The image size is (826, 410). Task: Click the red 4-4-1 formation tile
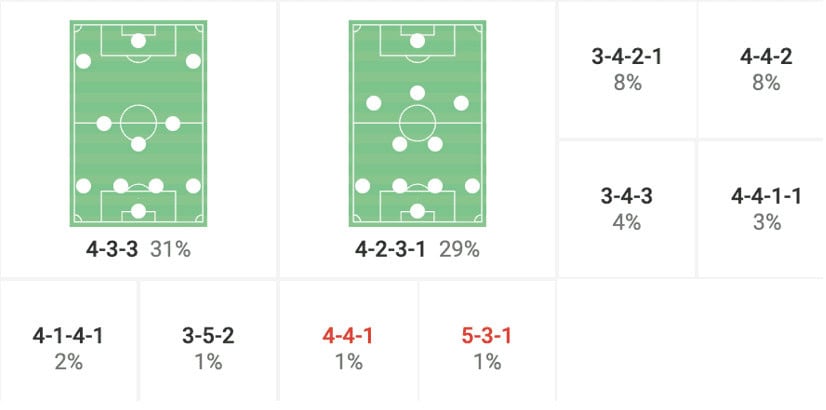(348, 347)
